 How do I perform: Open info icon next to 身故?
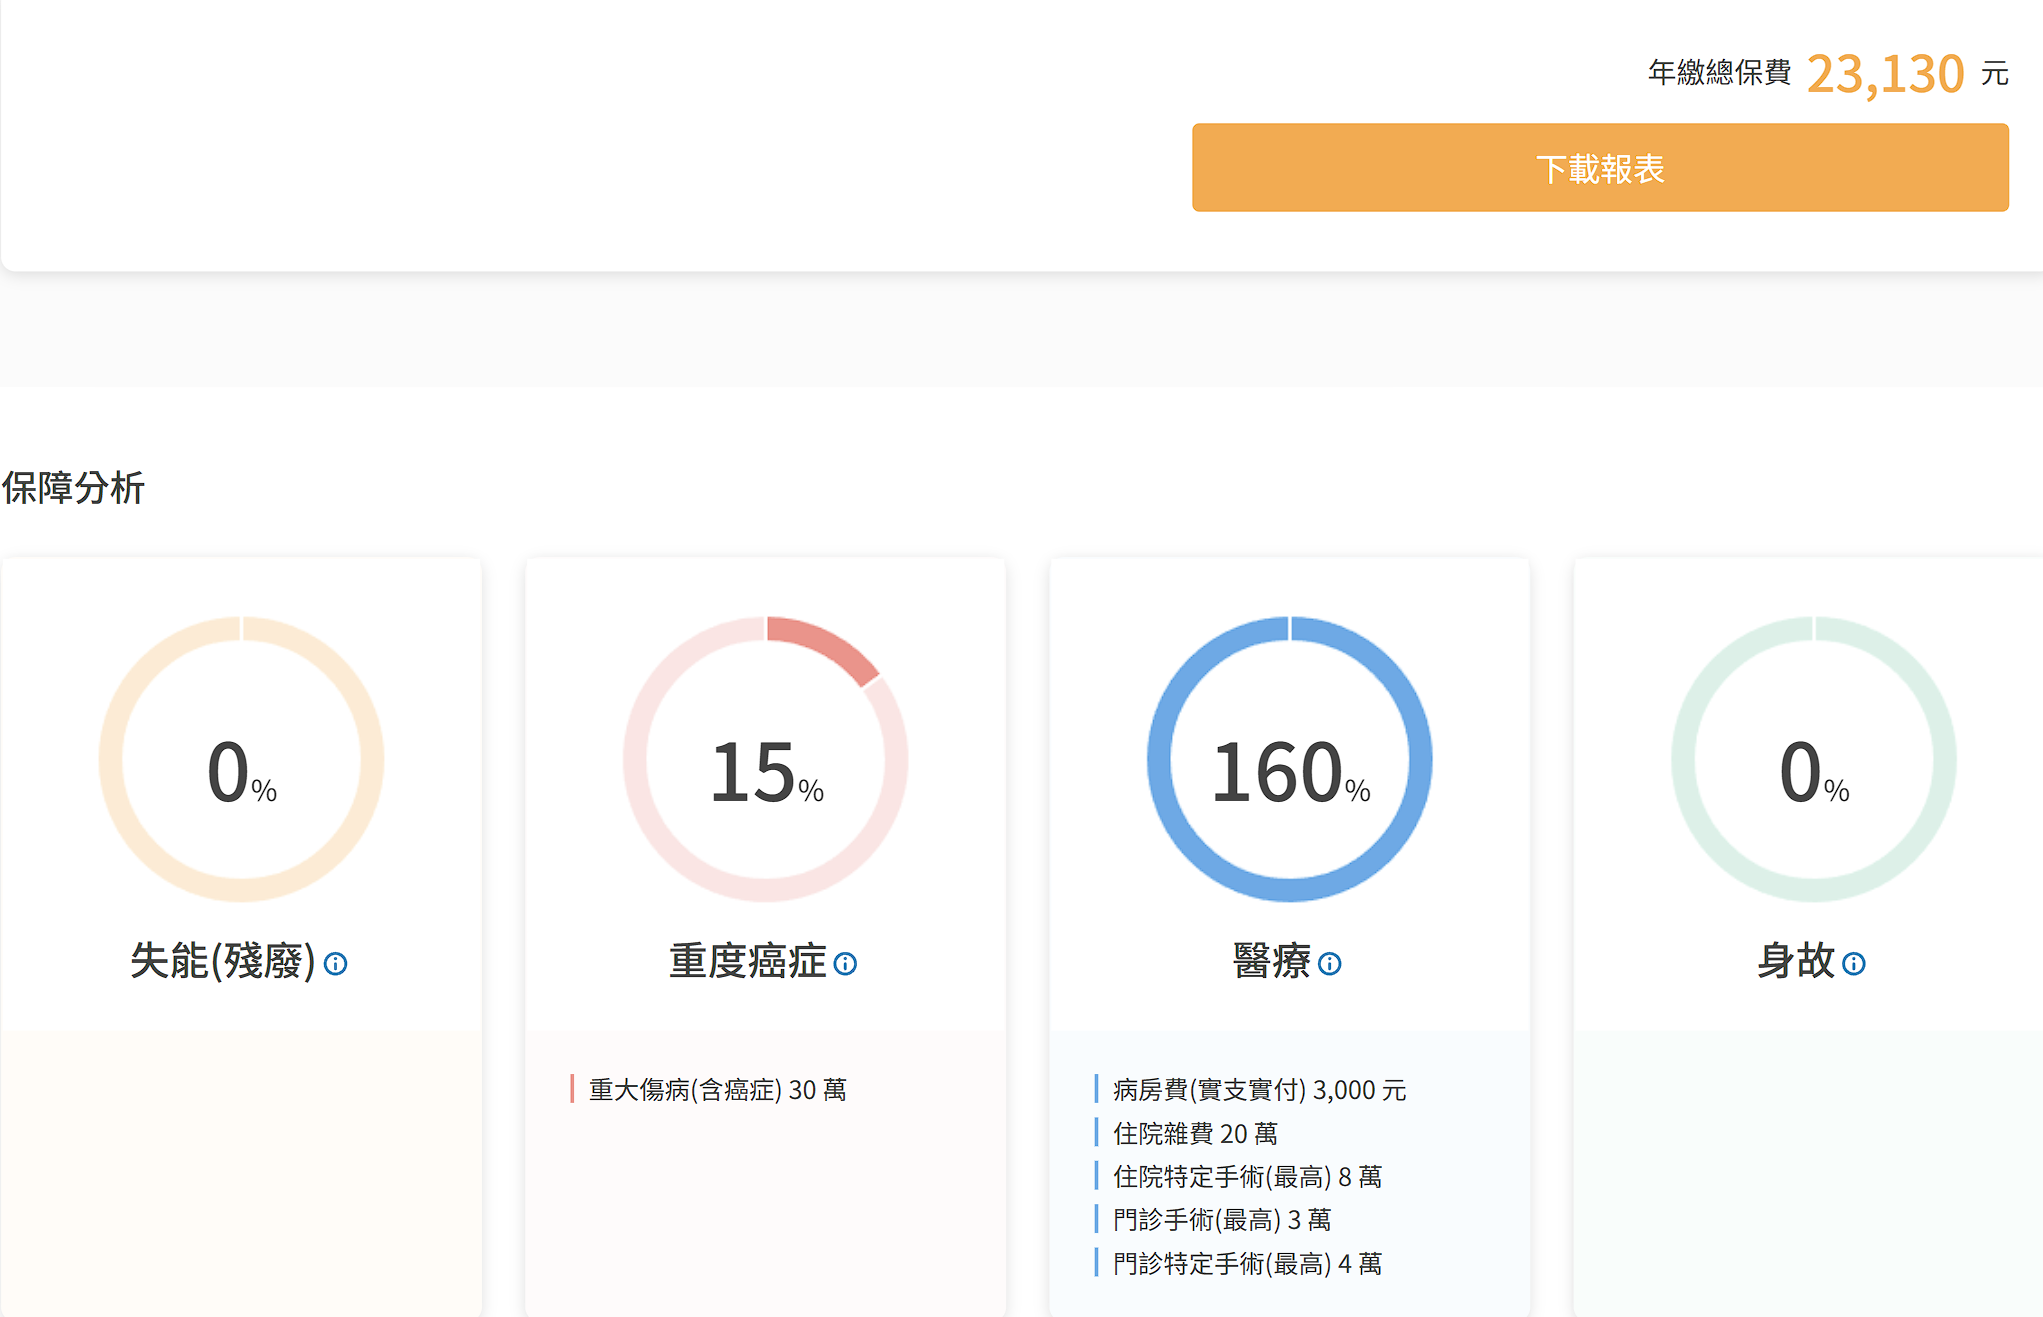click(x=1853, y=964)
